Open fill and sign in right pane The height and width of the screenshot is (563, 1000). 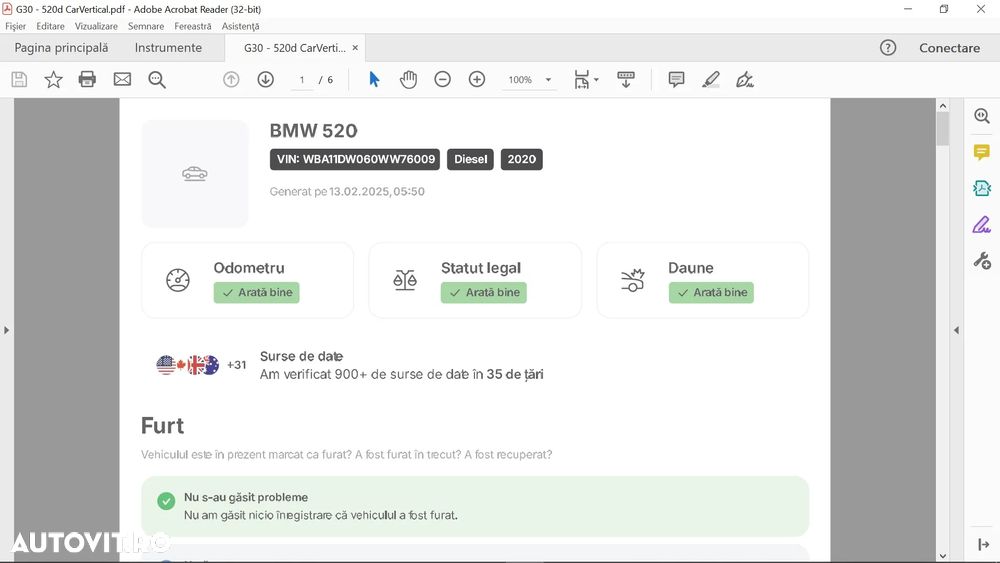pyautogui.click(x=982, y=224)
